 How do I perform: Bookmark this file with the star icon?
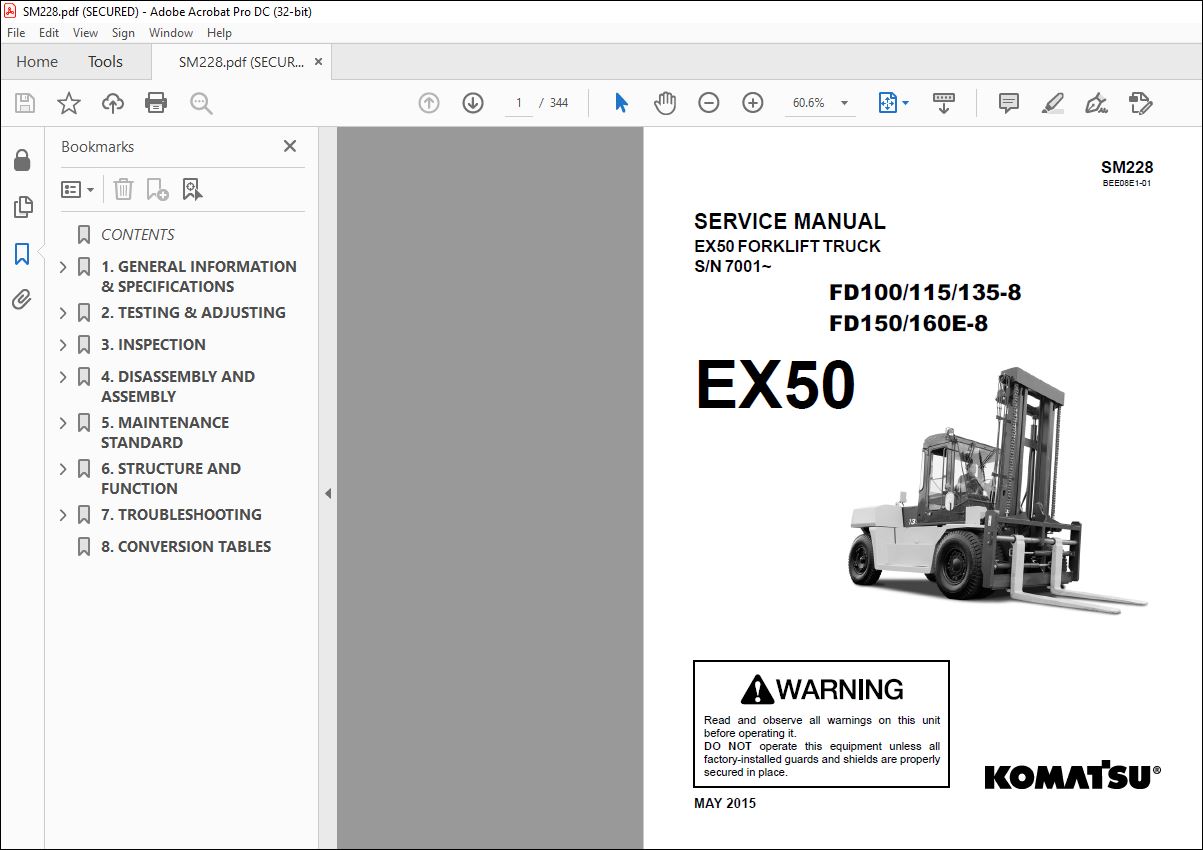[69, 103]
